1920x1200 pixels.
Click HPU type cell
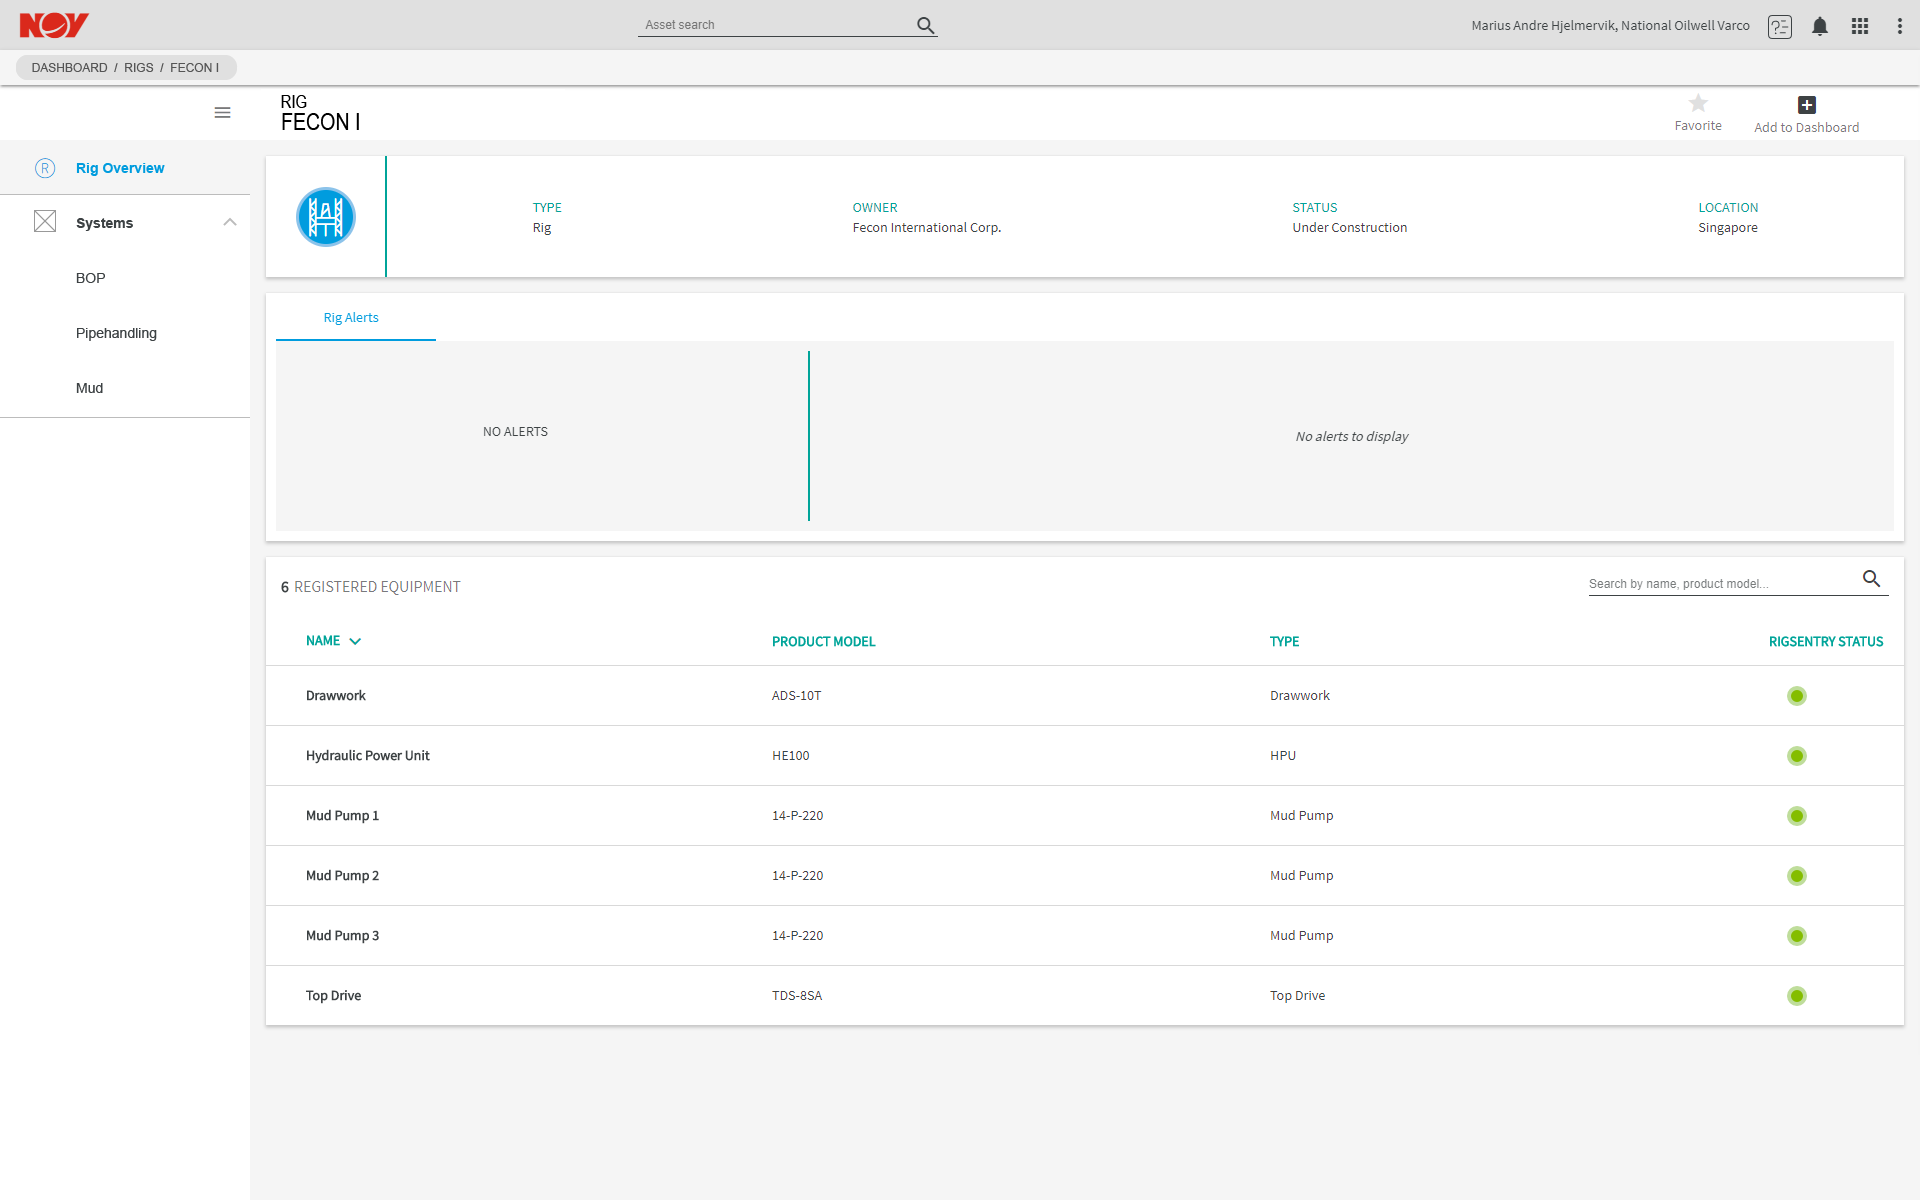(x=1283, y=756)
